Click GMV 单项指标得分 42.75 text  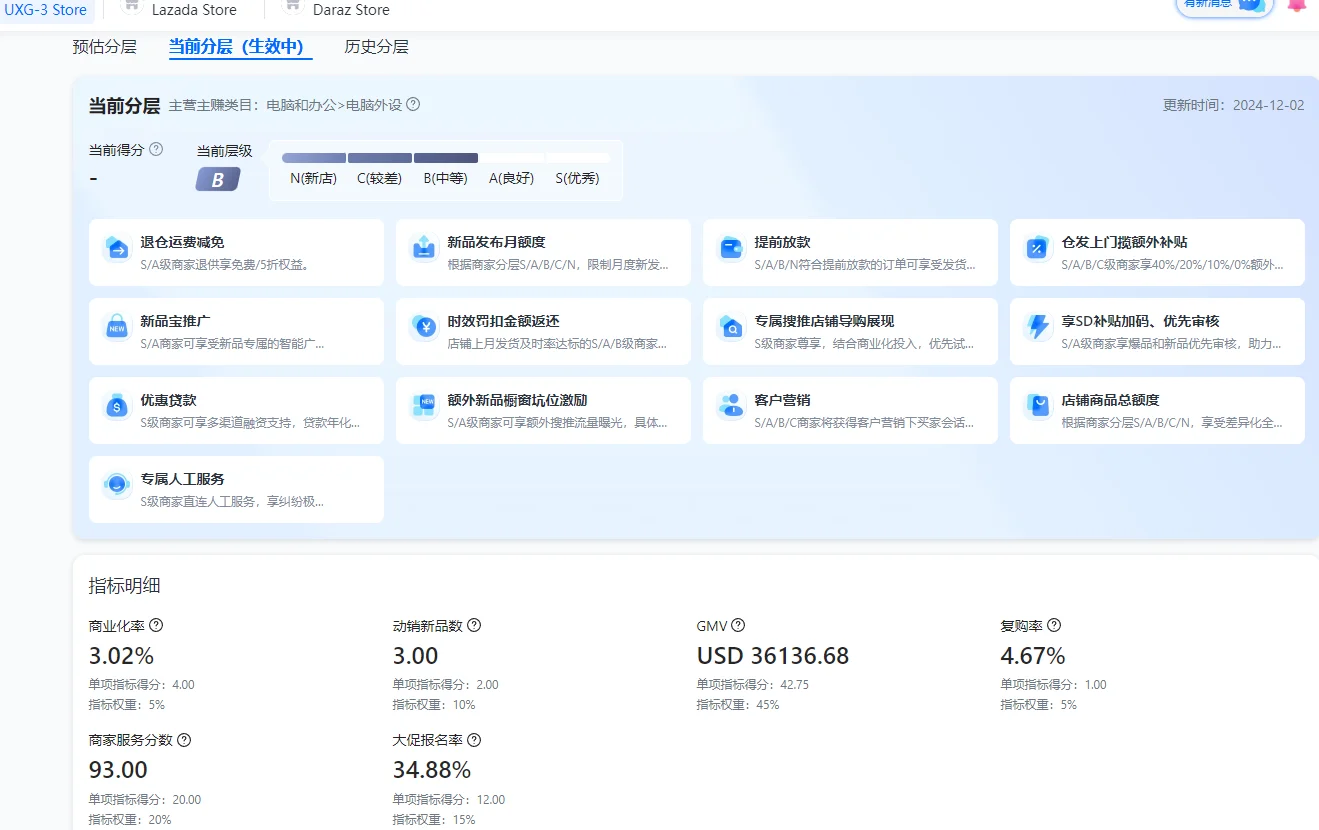pyautogui.click(x=753, y=685)
